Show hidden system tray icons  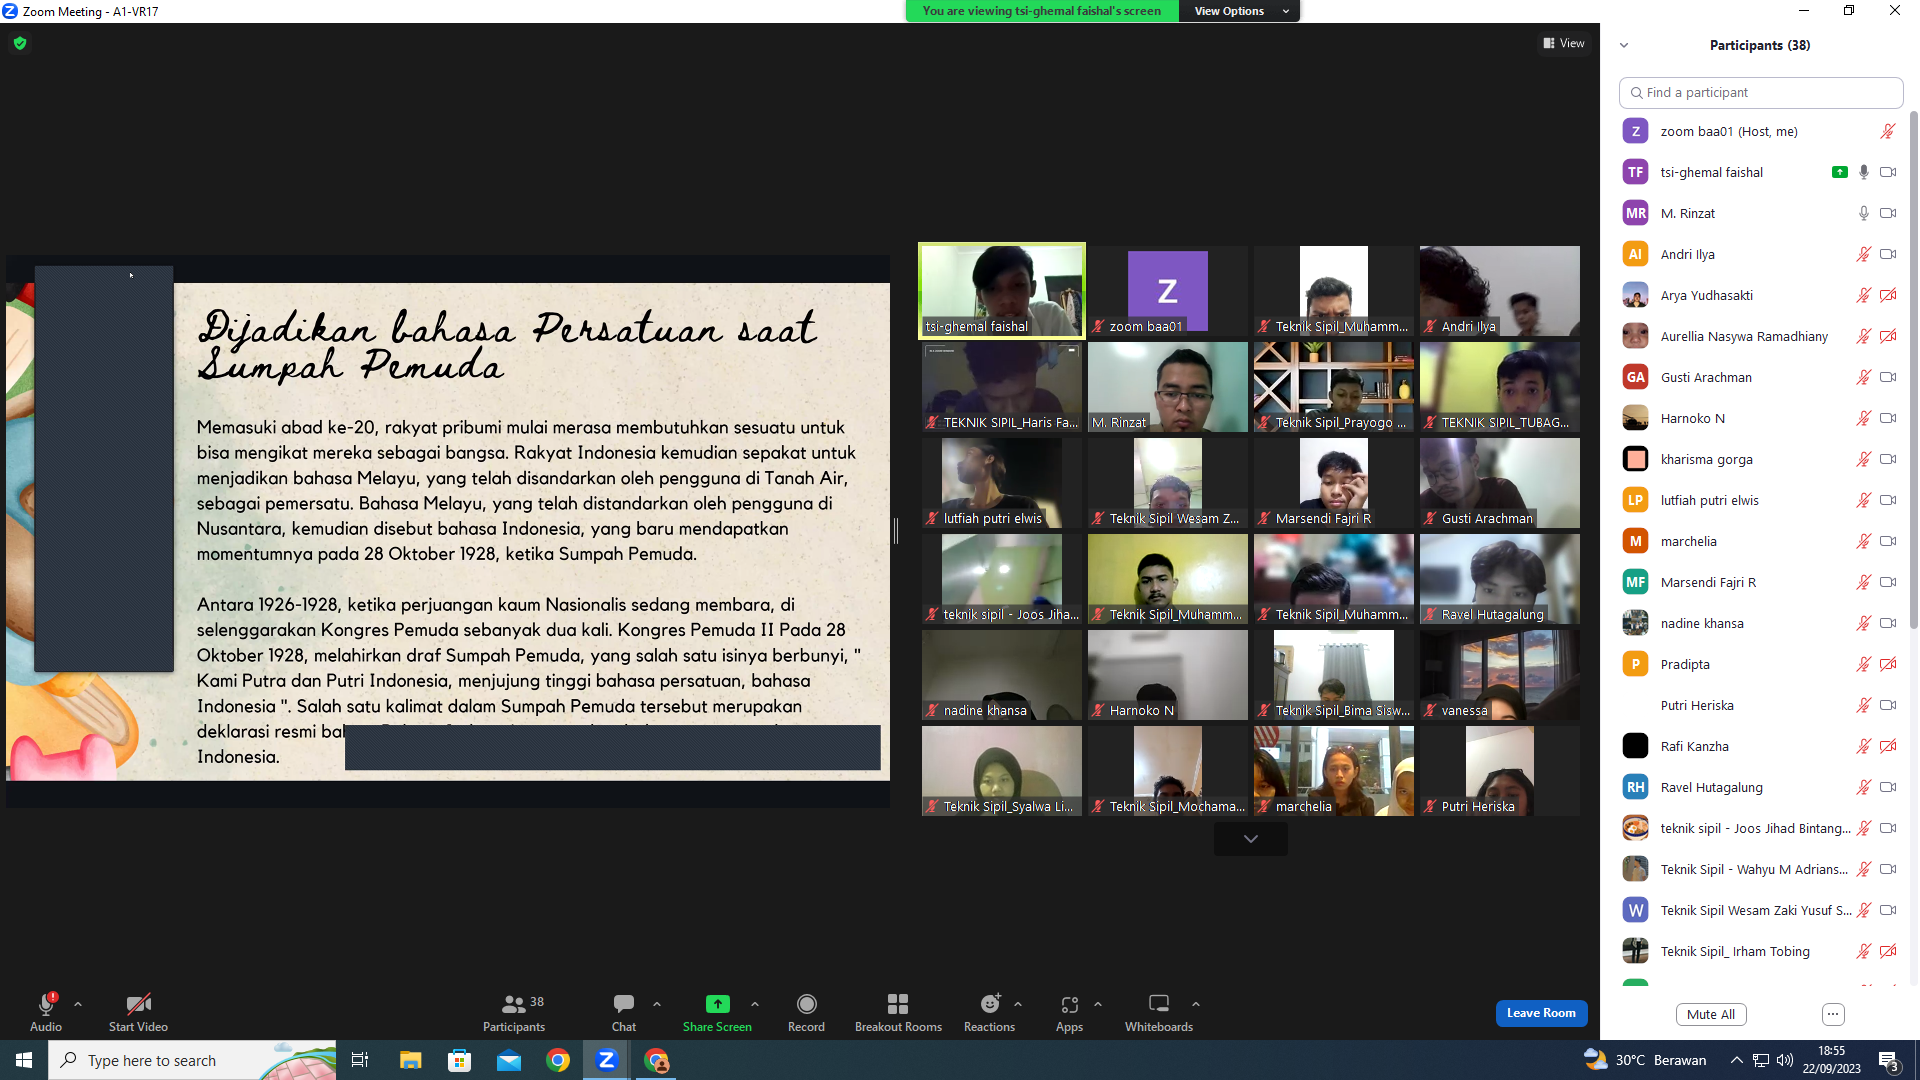[x=1737, y=1060]
